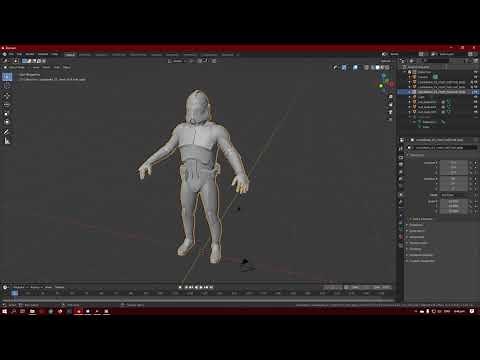Open the timeline editor type icon
Image resolution: width=480 pixels, height=360 pixels.
tap(5, 287)
